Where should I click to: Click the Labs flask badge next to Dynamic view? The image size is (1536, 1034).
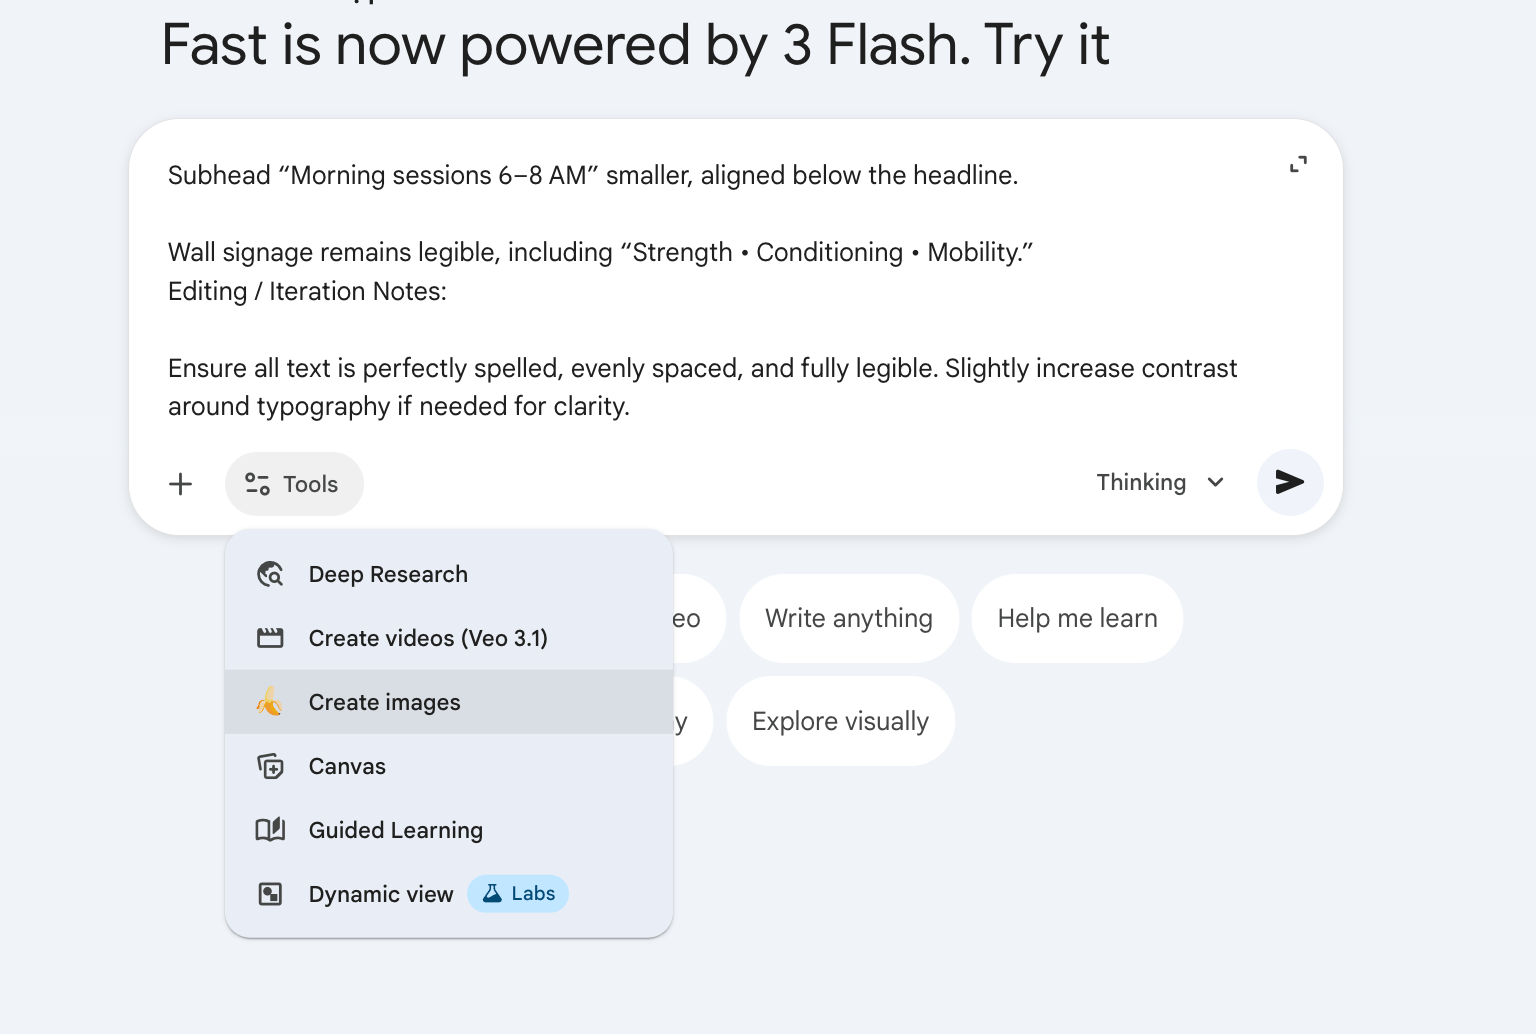click(x=518, y=893)
